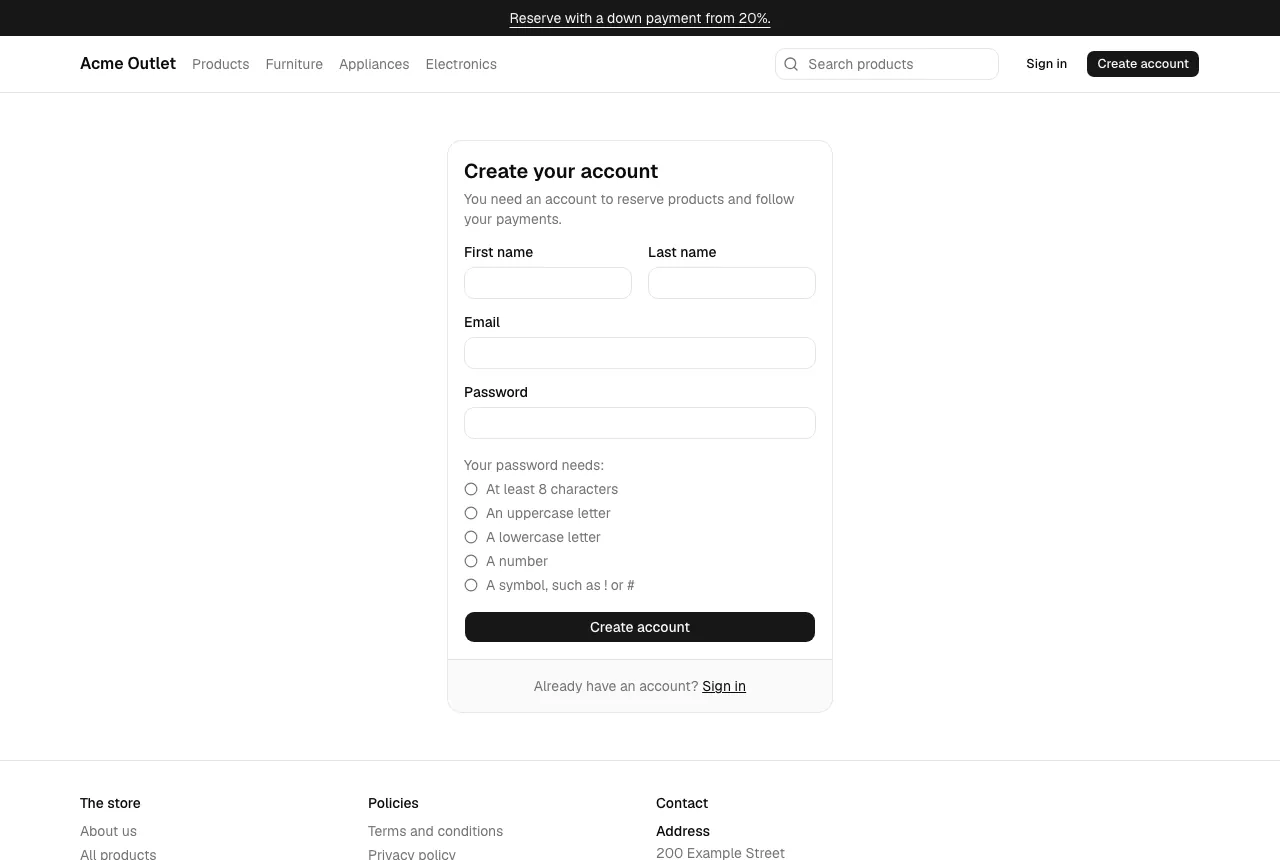Open the Products nav item
The image size is (1280, 860).
coord(220,64)
